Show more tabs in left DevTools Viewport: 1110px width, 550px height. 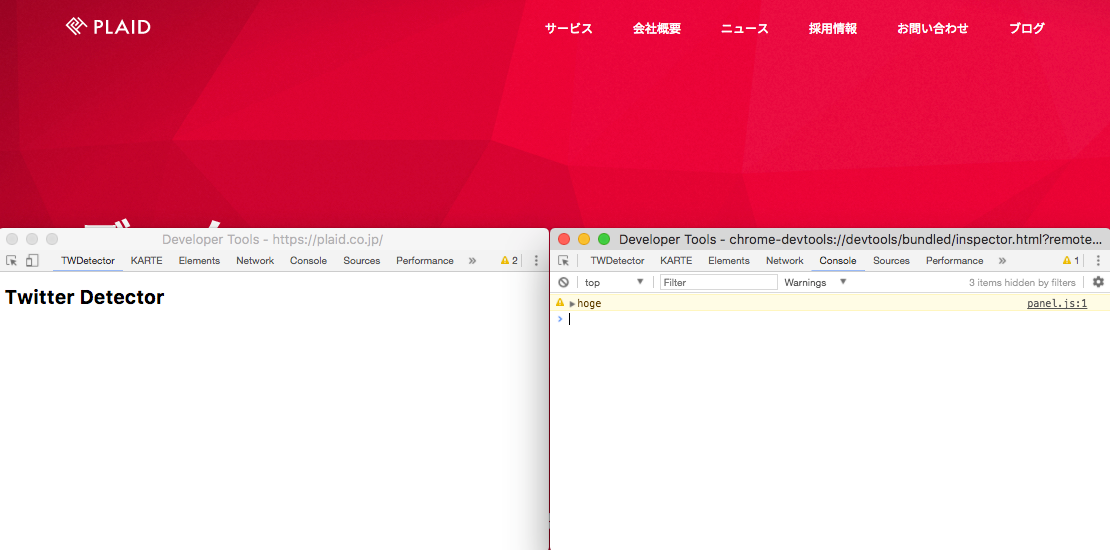(472, 261)
